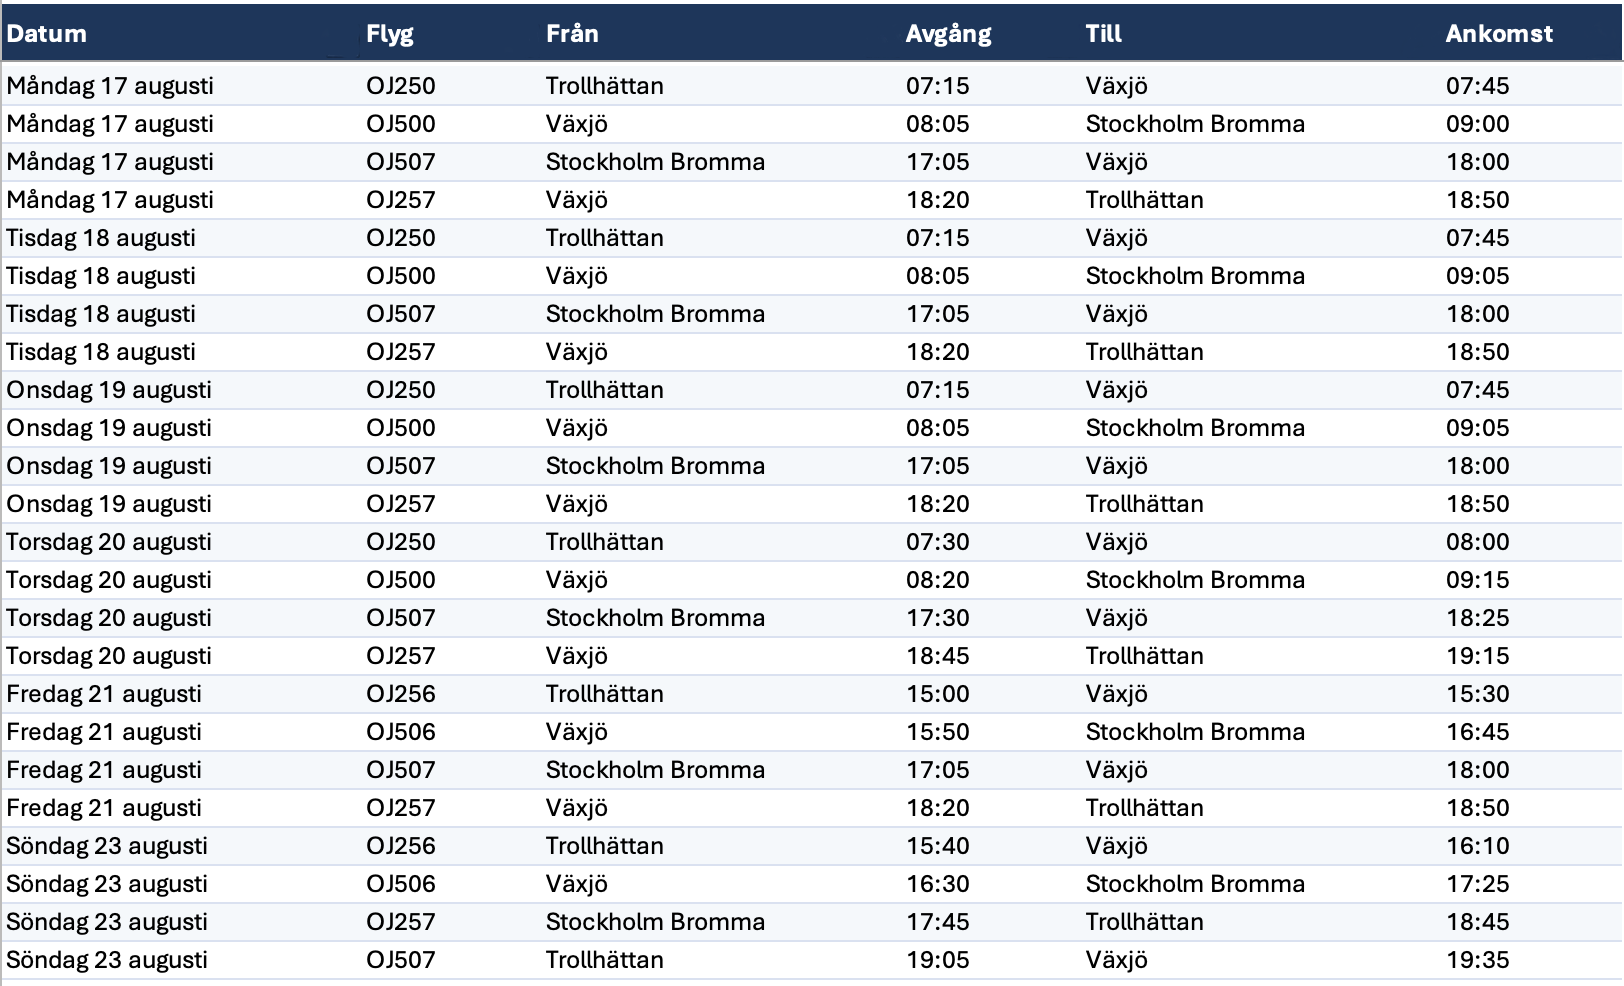Click the Från column header

[572, 34]
